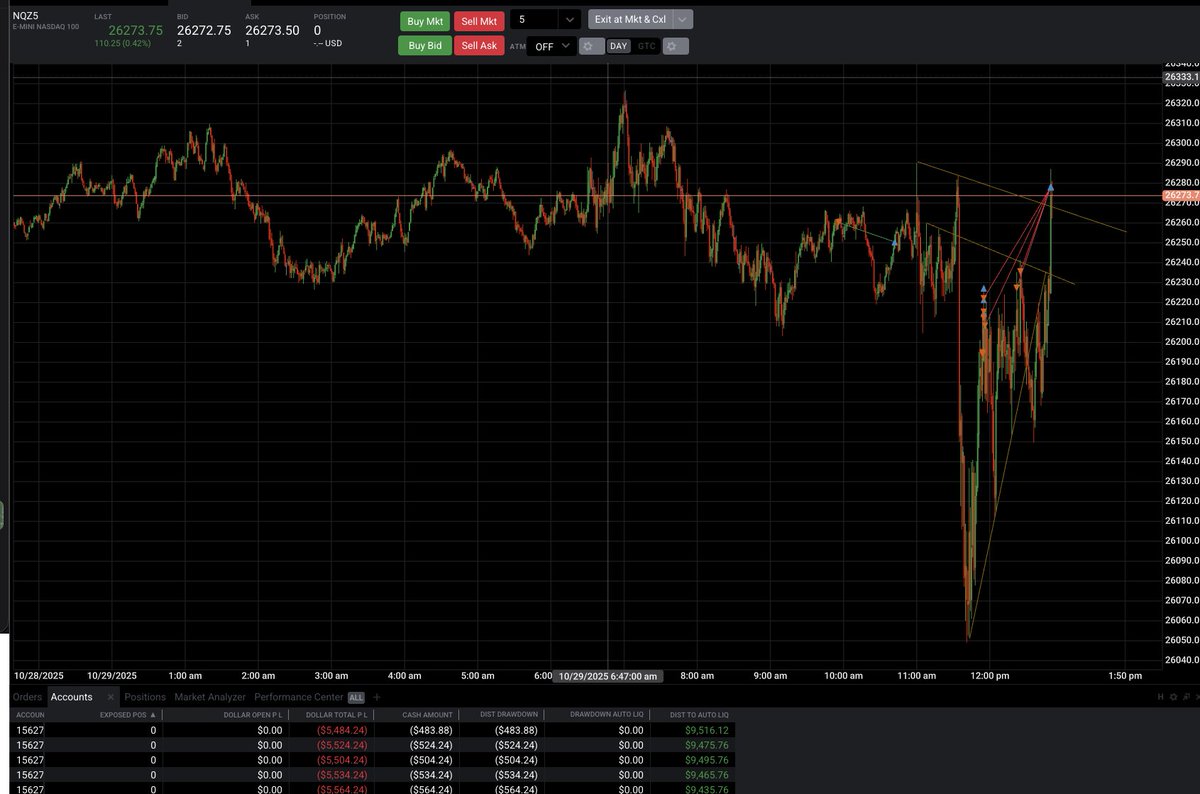
Task: Select the DAY time-in-force toggle
Action: tap(619, 46)
